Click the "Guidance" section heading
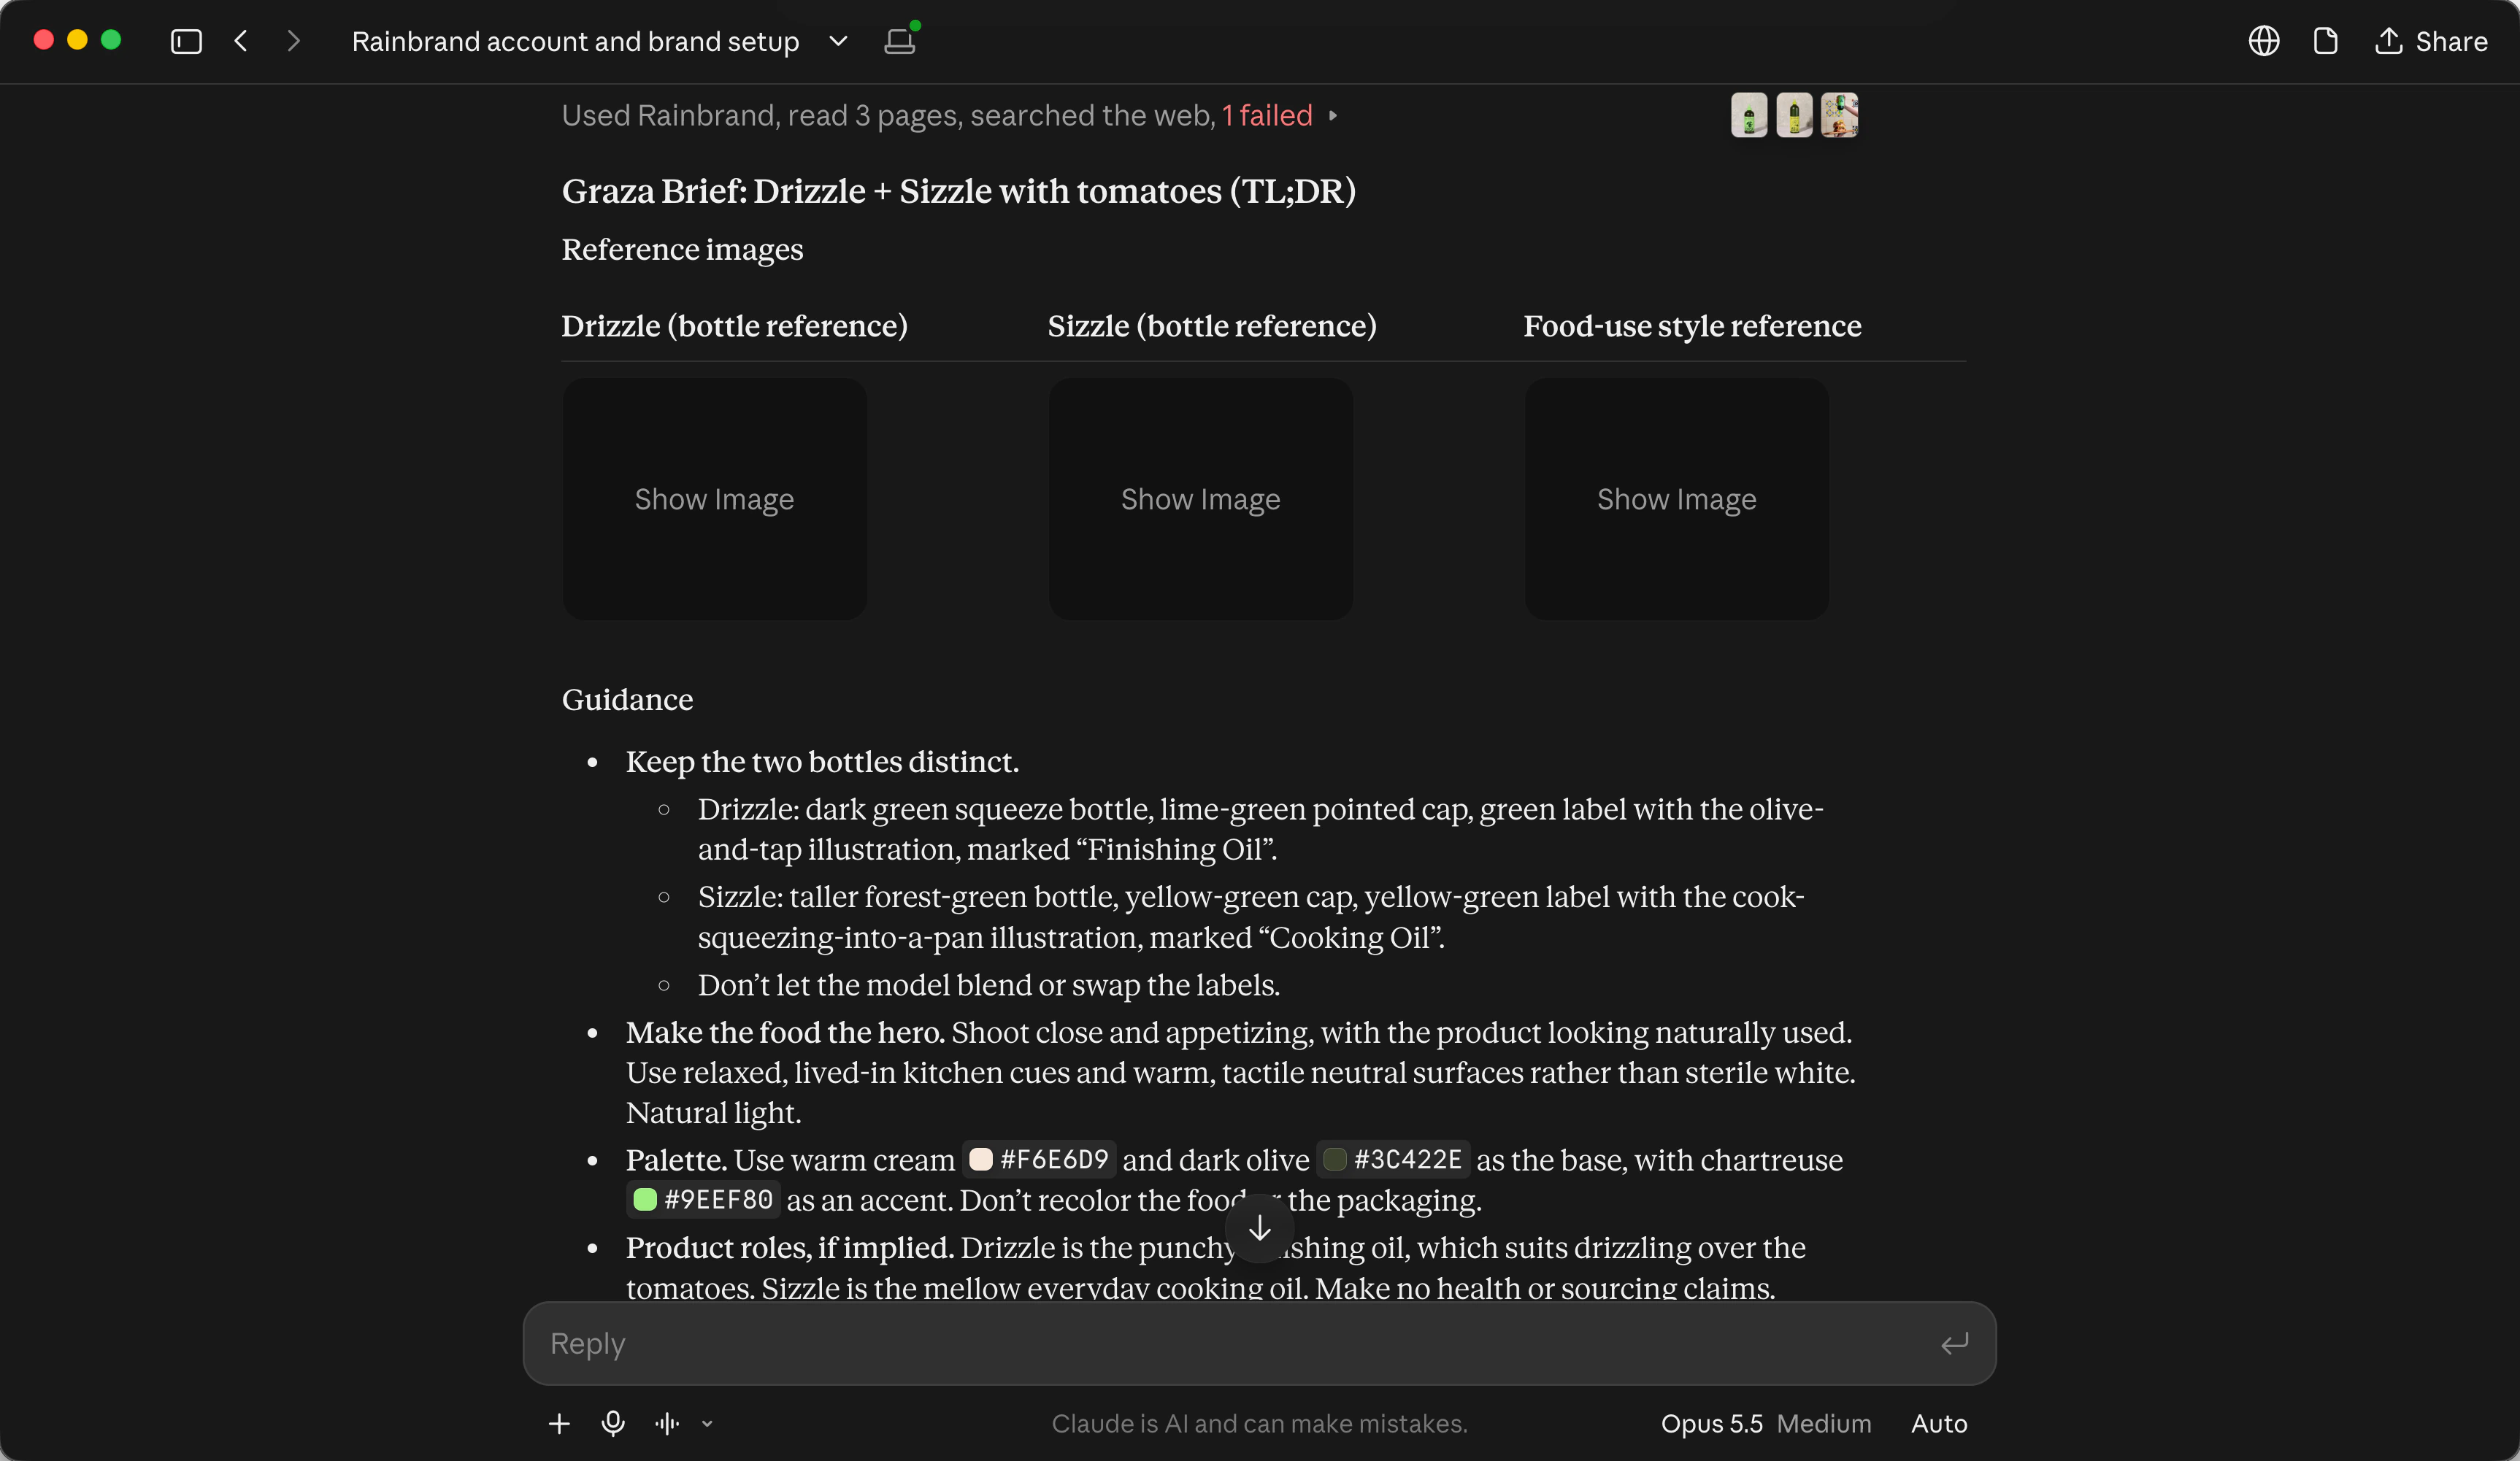 point(627,699)
